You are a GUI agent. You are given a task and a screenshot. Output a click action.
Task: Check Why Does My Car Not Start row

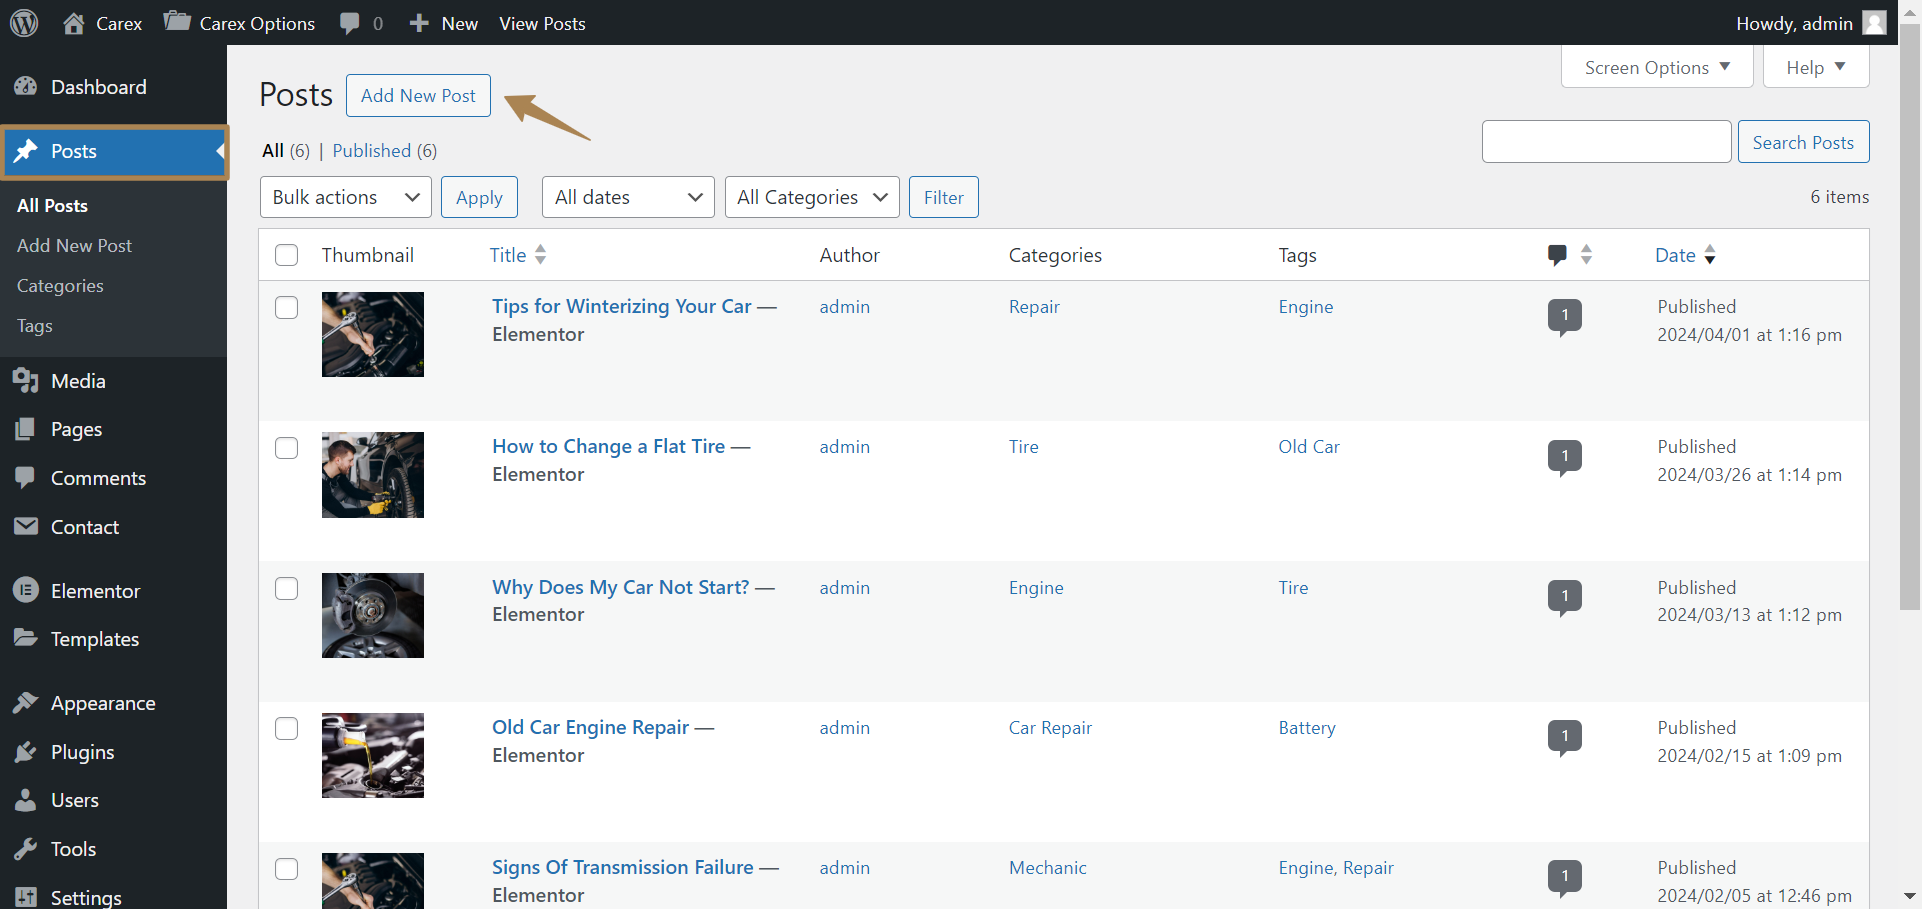pyautogui.click(x=286, y=588)
